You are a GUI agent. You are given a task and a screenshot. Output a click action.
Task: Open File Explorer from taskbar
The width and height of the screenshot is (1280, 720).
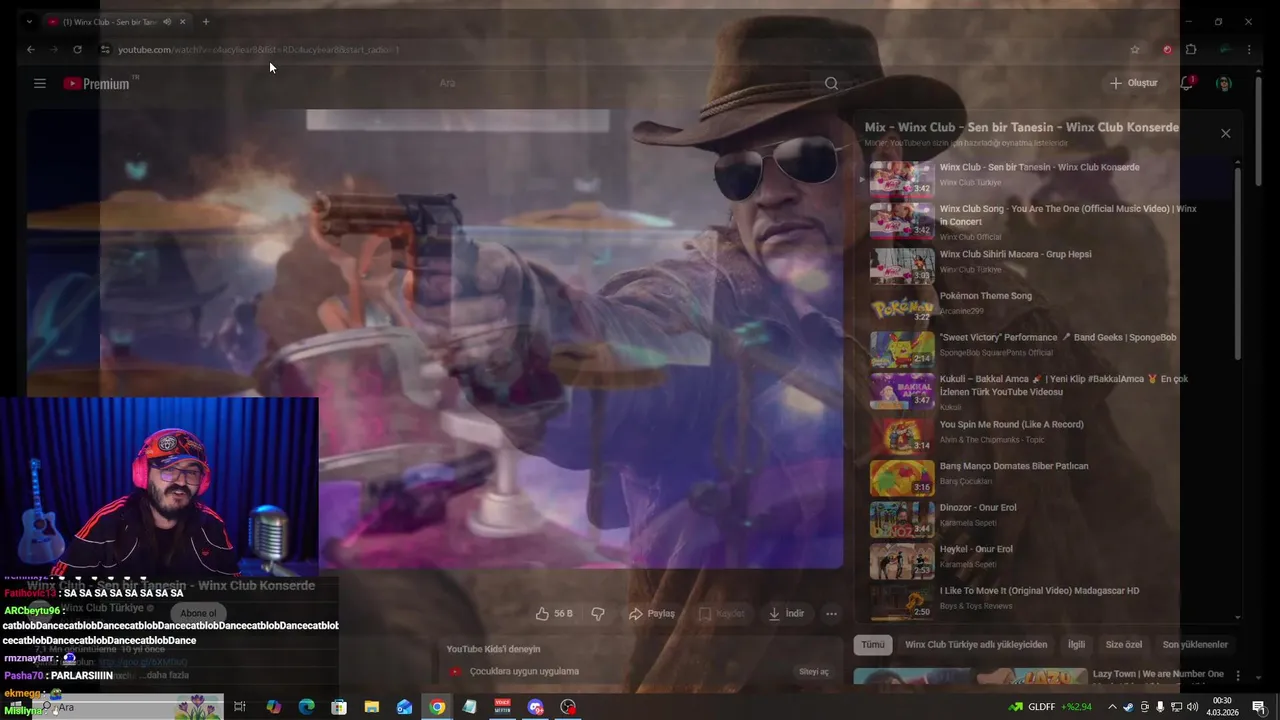tap(372, 707)
